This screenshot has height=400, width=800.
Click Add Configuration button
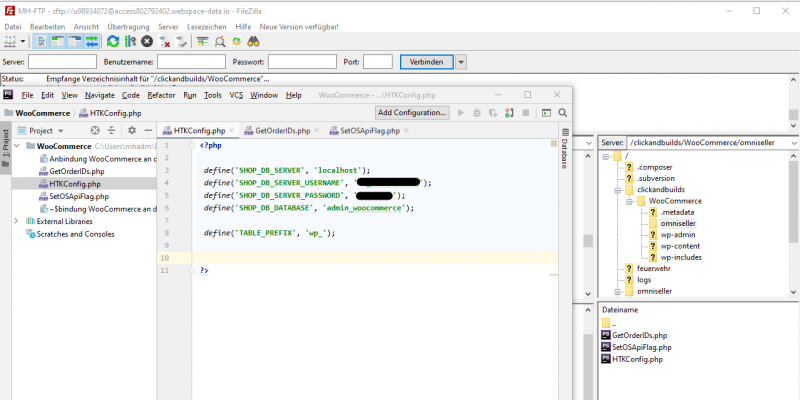pos(411,113)
